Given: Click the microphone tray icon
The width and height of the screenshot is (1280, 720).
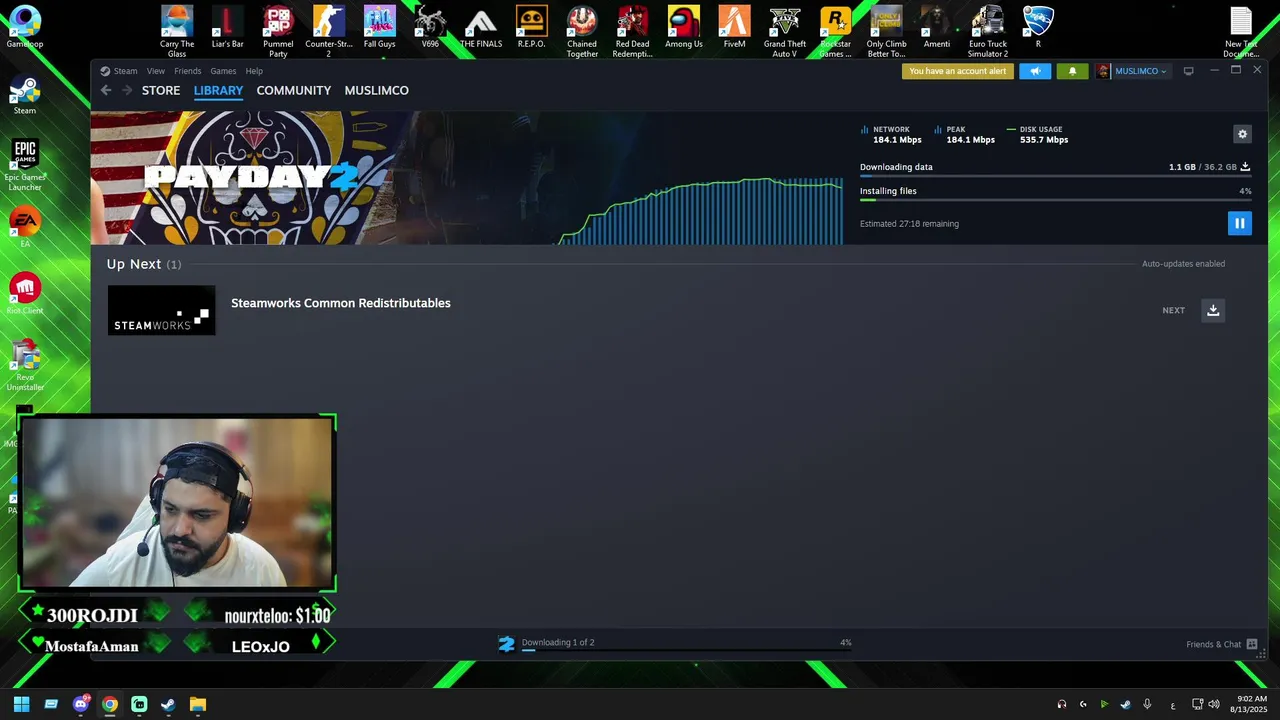Looking at the screenshot, I should coord(1147,704).
